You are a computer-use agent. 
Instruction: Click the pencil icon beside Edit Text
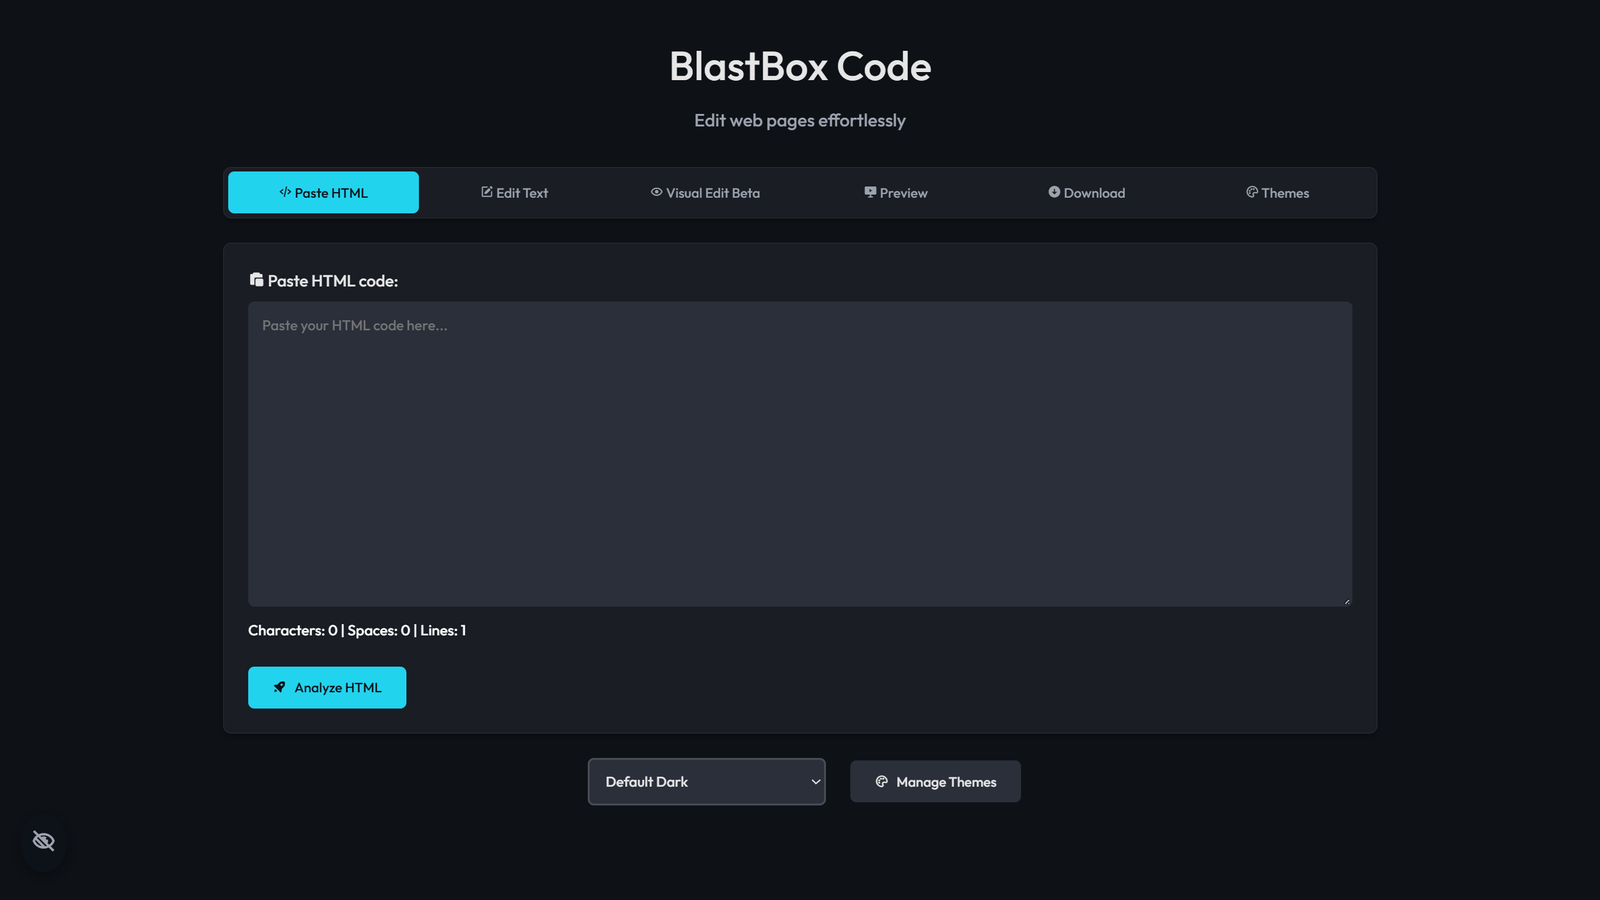(x=485, y=192)
